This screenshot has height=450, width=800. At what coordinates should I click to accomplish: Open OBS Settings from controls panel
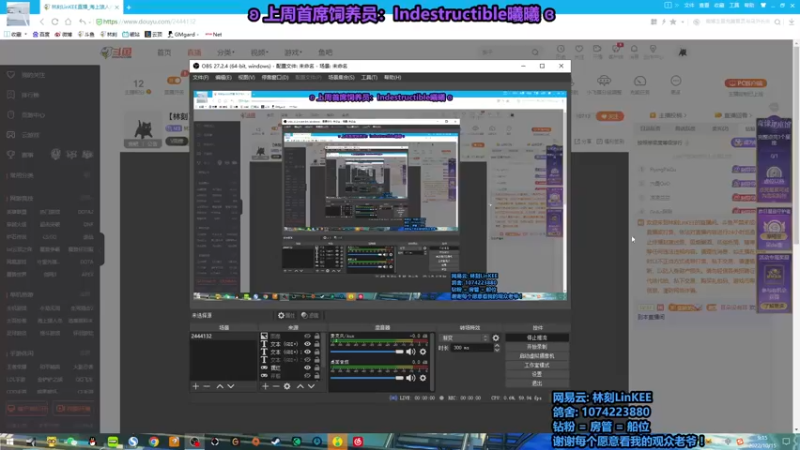pos(537,374)
